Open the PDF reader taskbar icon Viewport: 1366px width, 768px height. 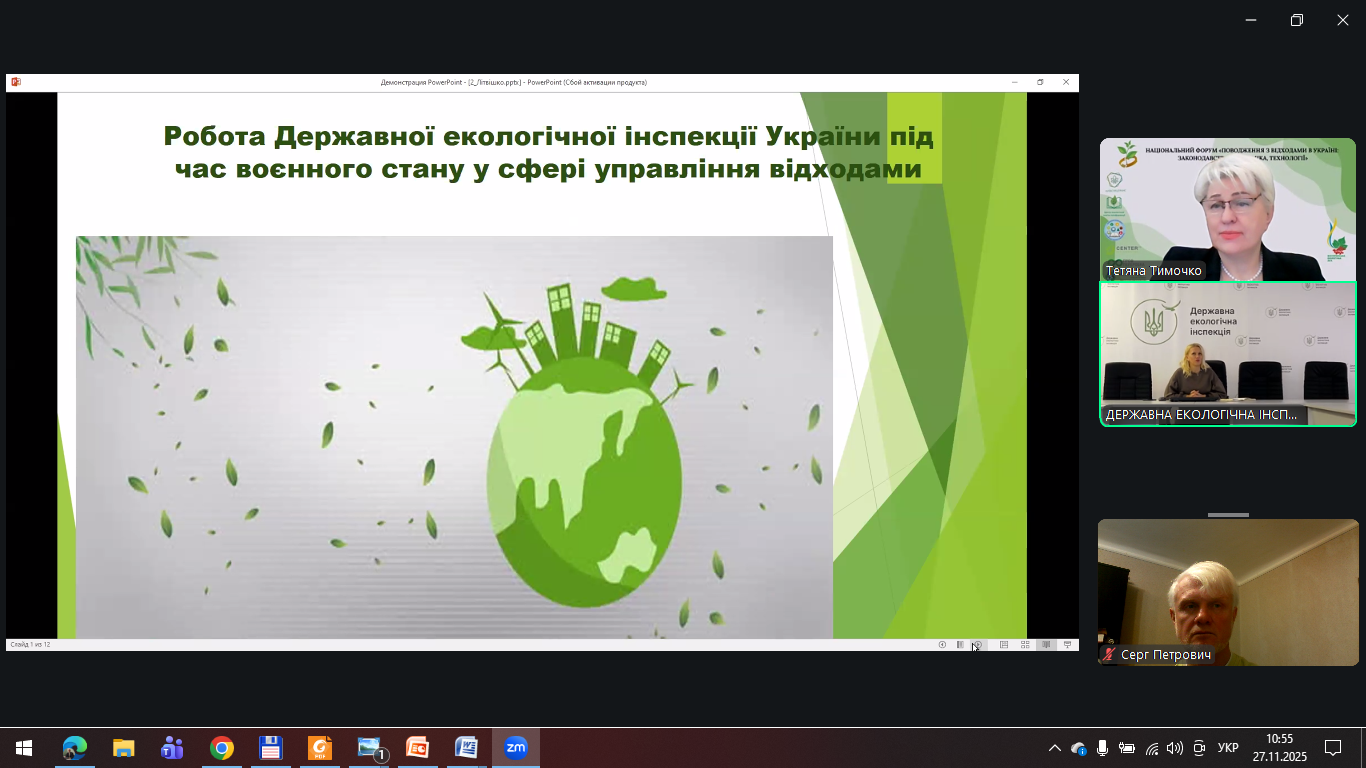(319, 748)
